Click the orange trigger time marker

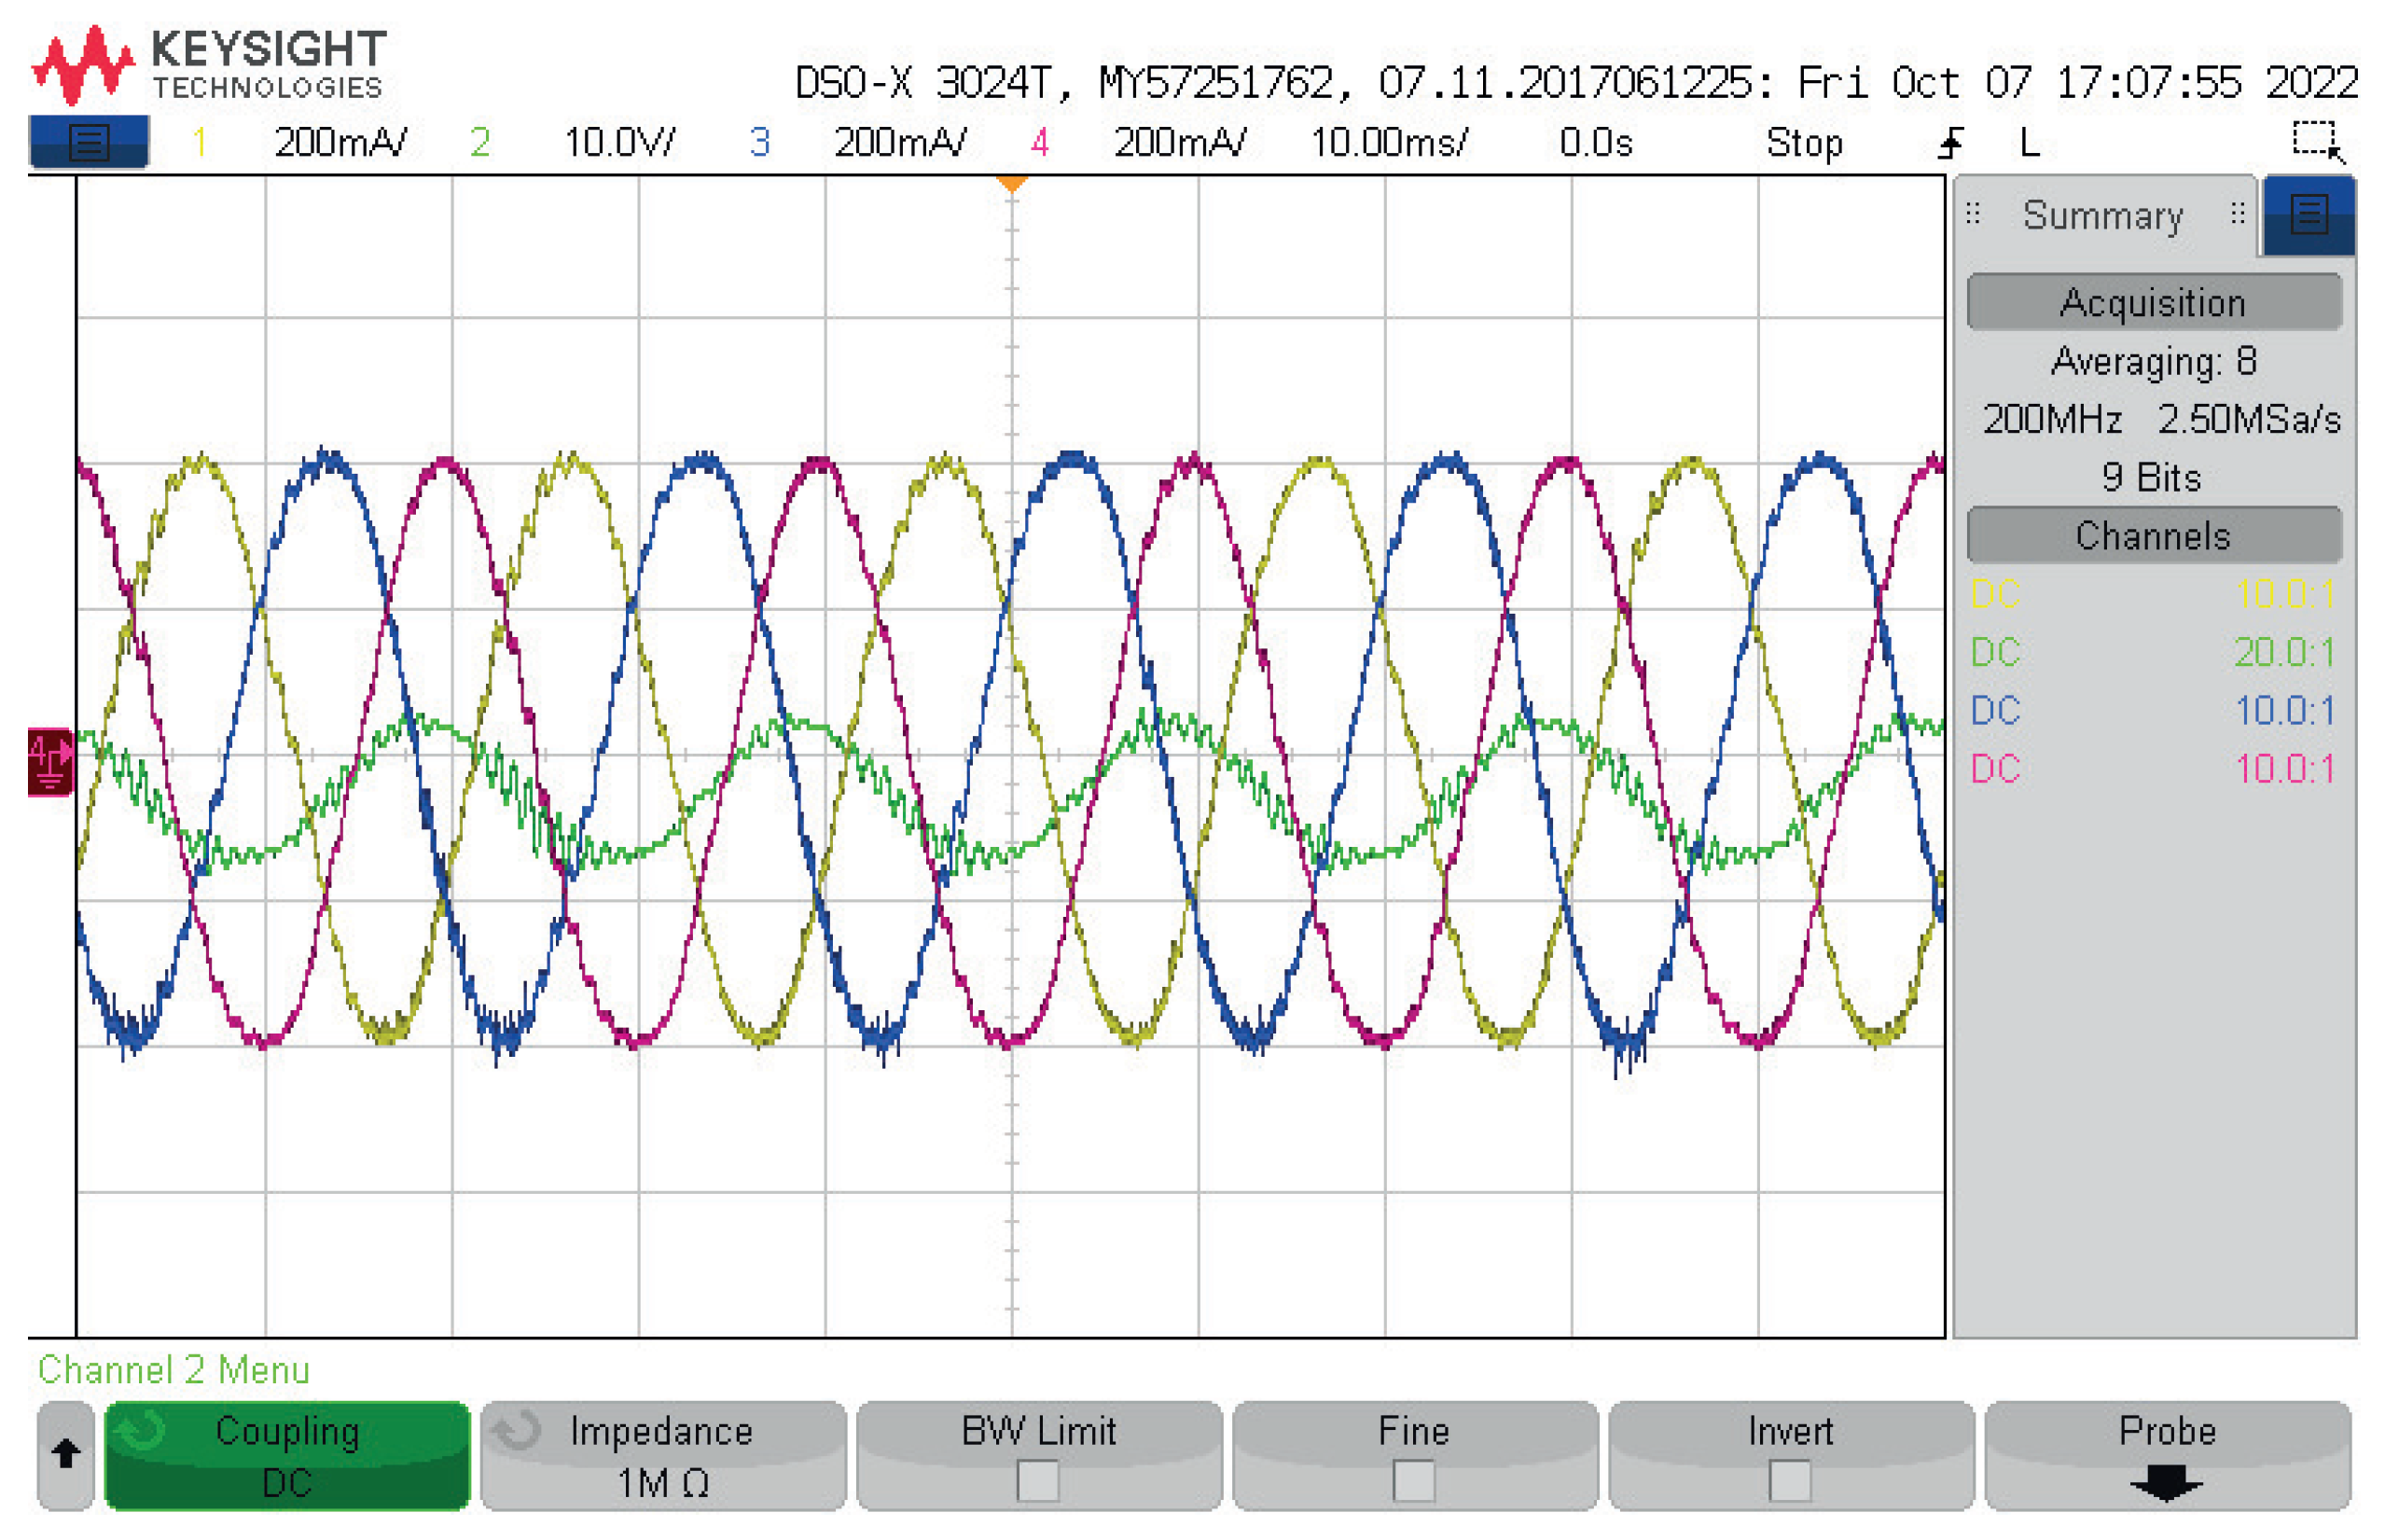pos(1011,184)
